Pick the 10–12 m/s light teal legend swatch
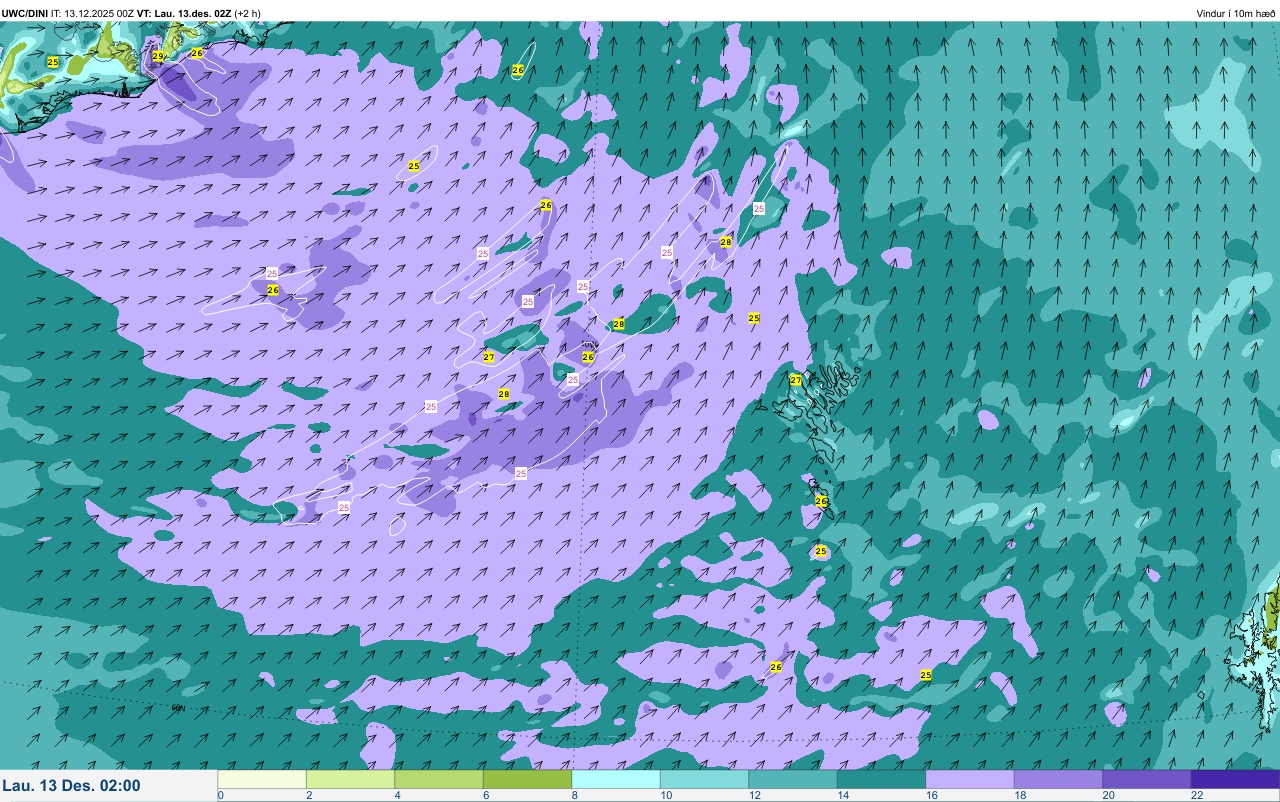 [704, 779]
